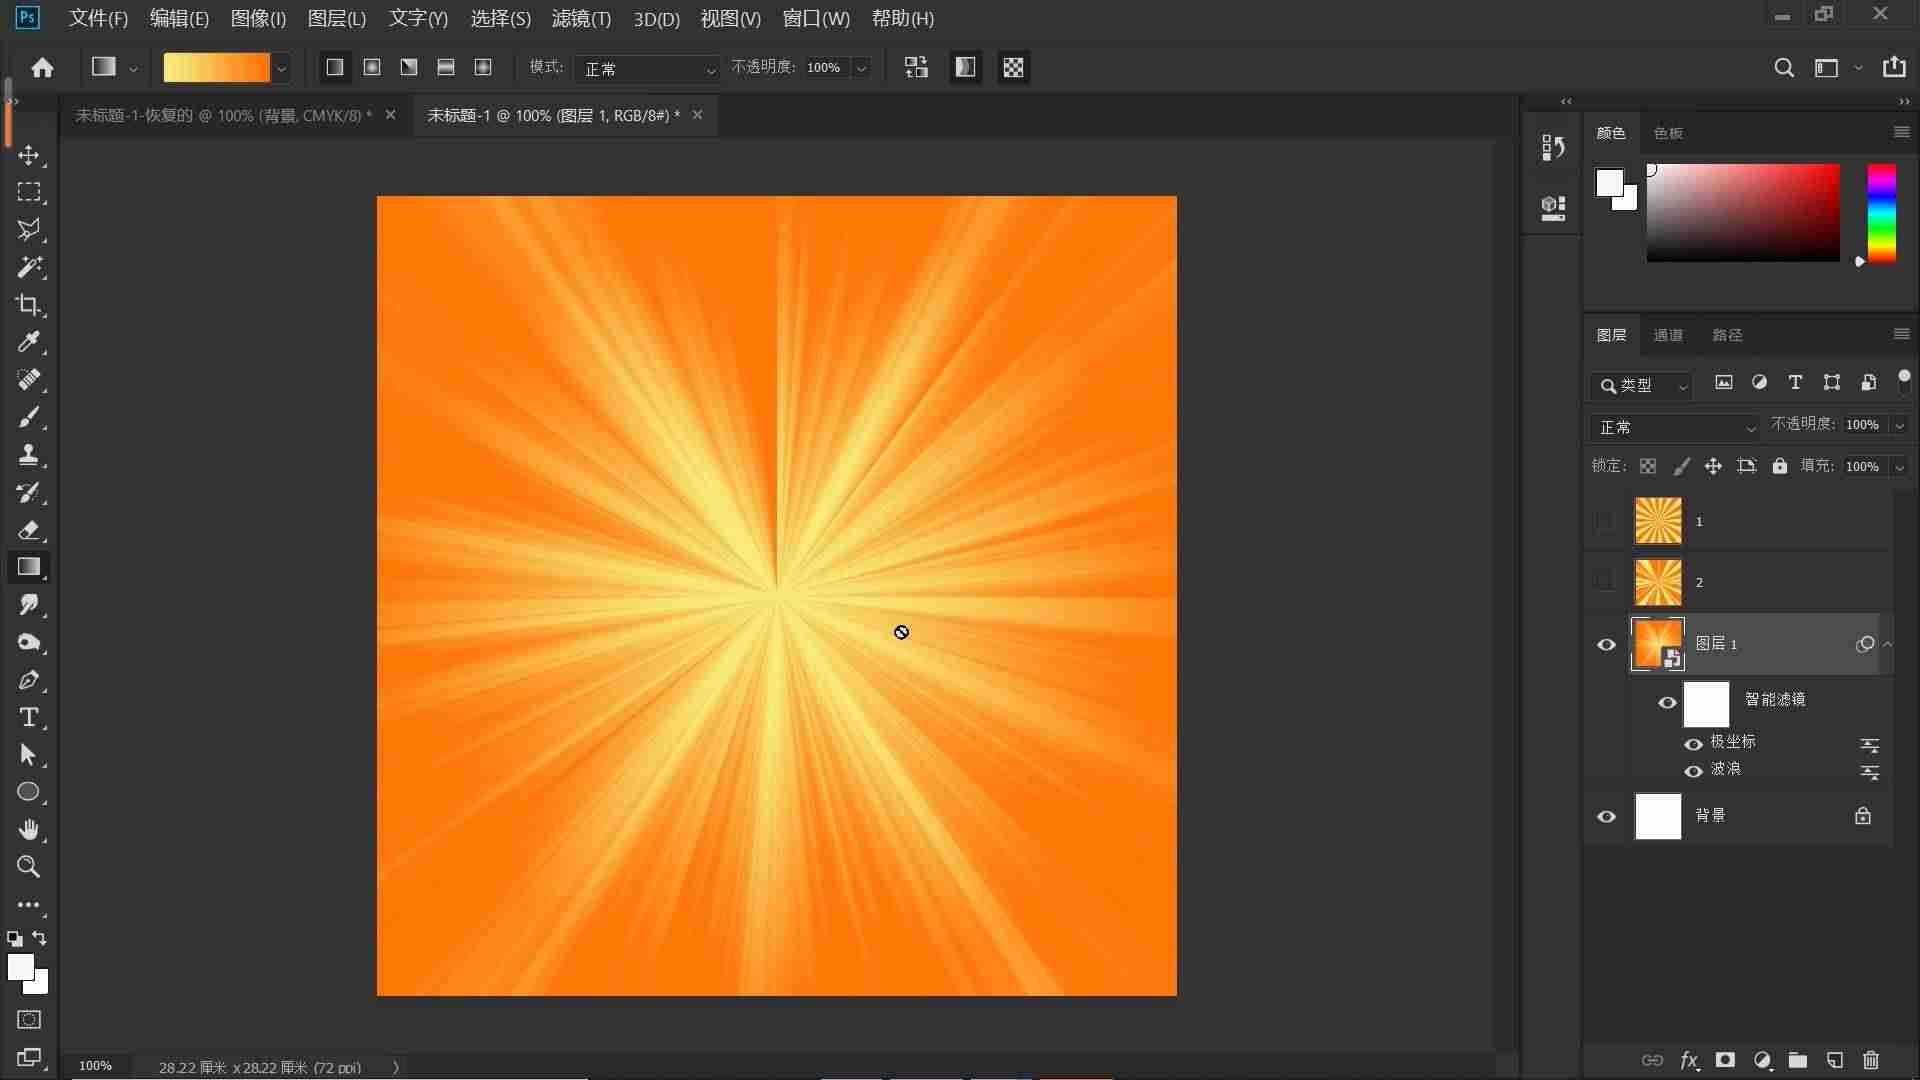Open the tool preset picker arrow
This screenshot has height=1080, width=1920.
pos(133,68)
